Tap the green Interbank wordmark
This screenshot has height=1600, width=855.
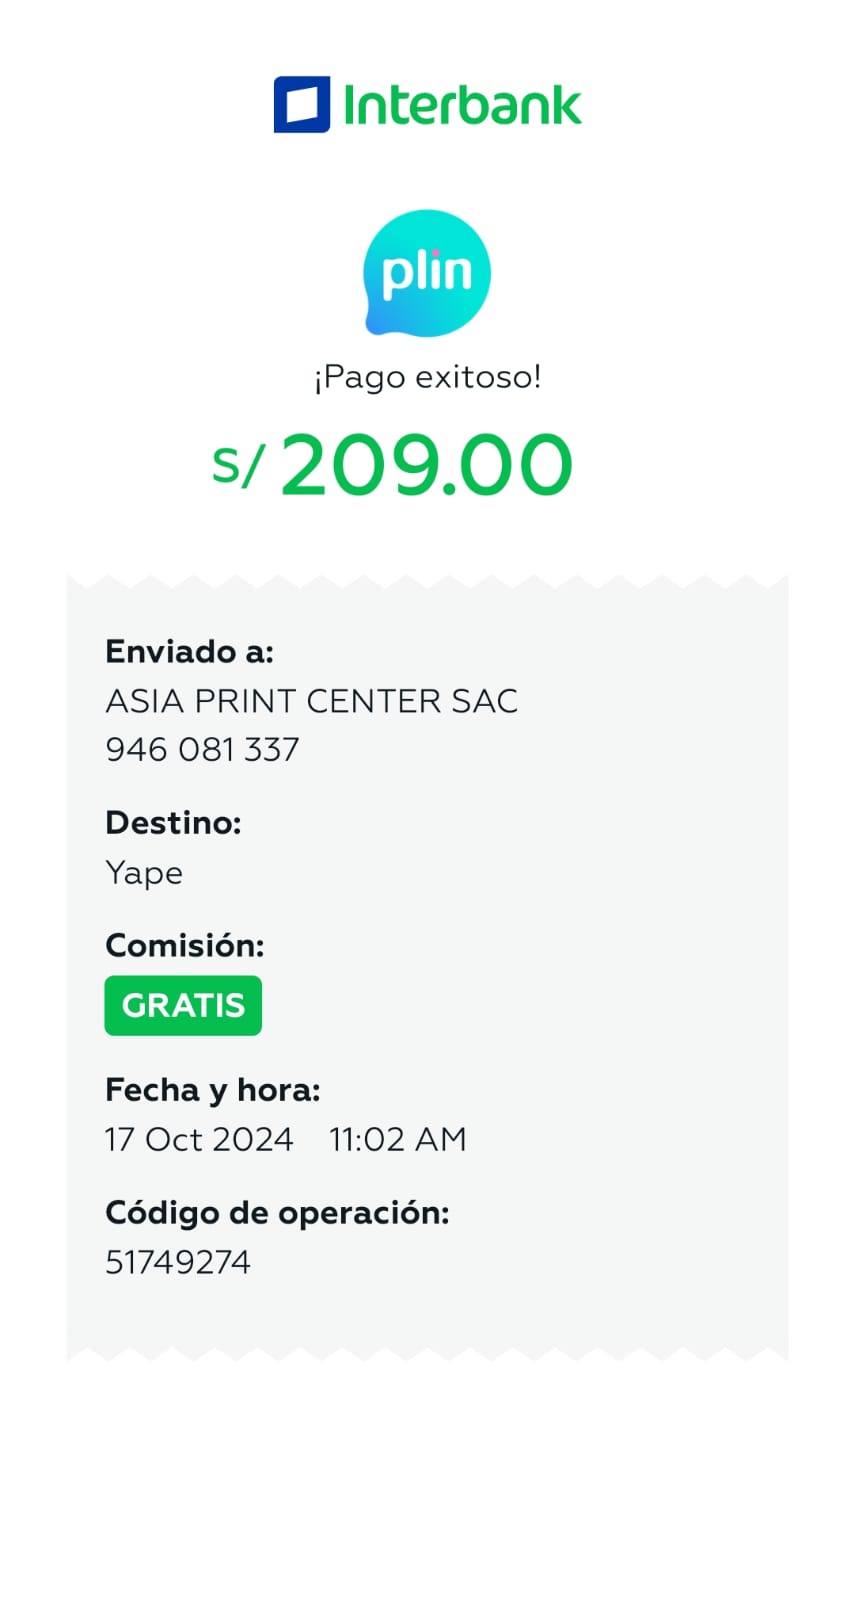[x=462, y=106]
